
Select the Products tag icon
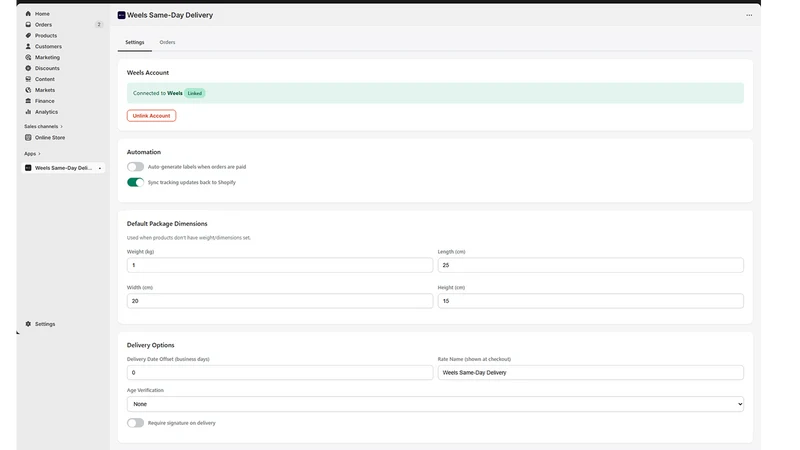pos(28,36)
